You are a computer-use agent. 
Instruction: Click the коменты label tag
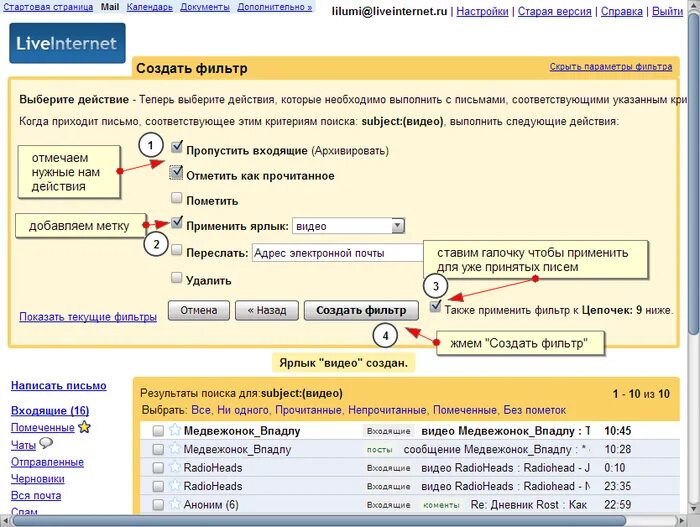coord(441,505)
